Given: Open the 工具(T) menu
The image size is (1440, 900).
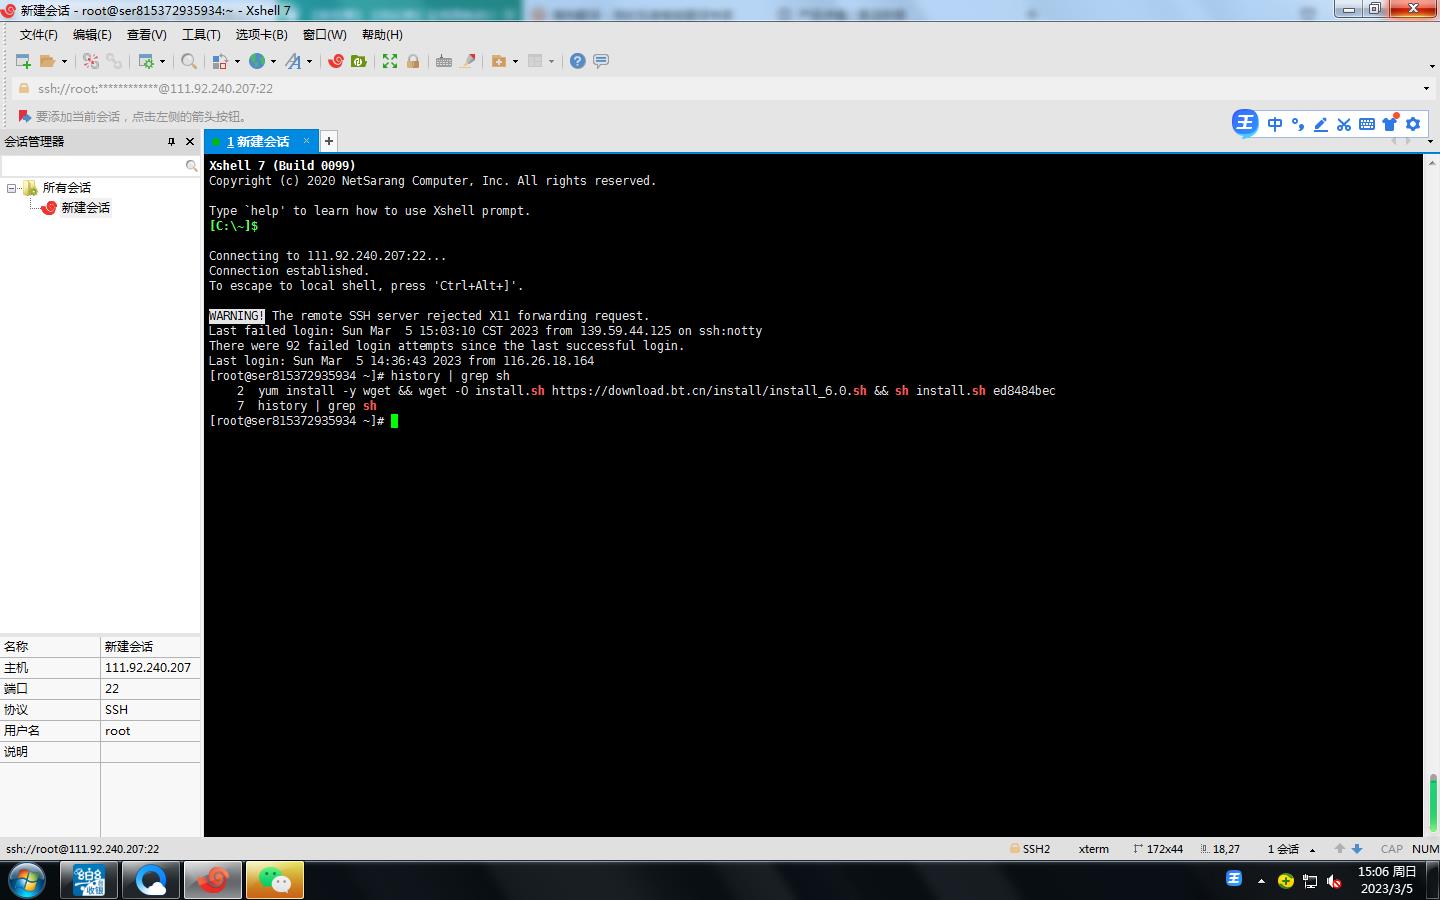Looking at the screenshot, I should [201, 34].
